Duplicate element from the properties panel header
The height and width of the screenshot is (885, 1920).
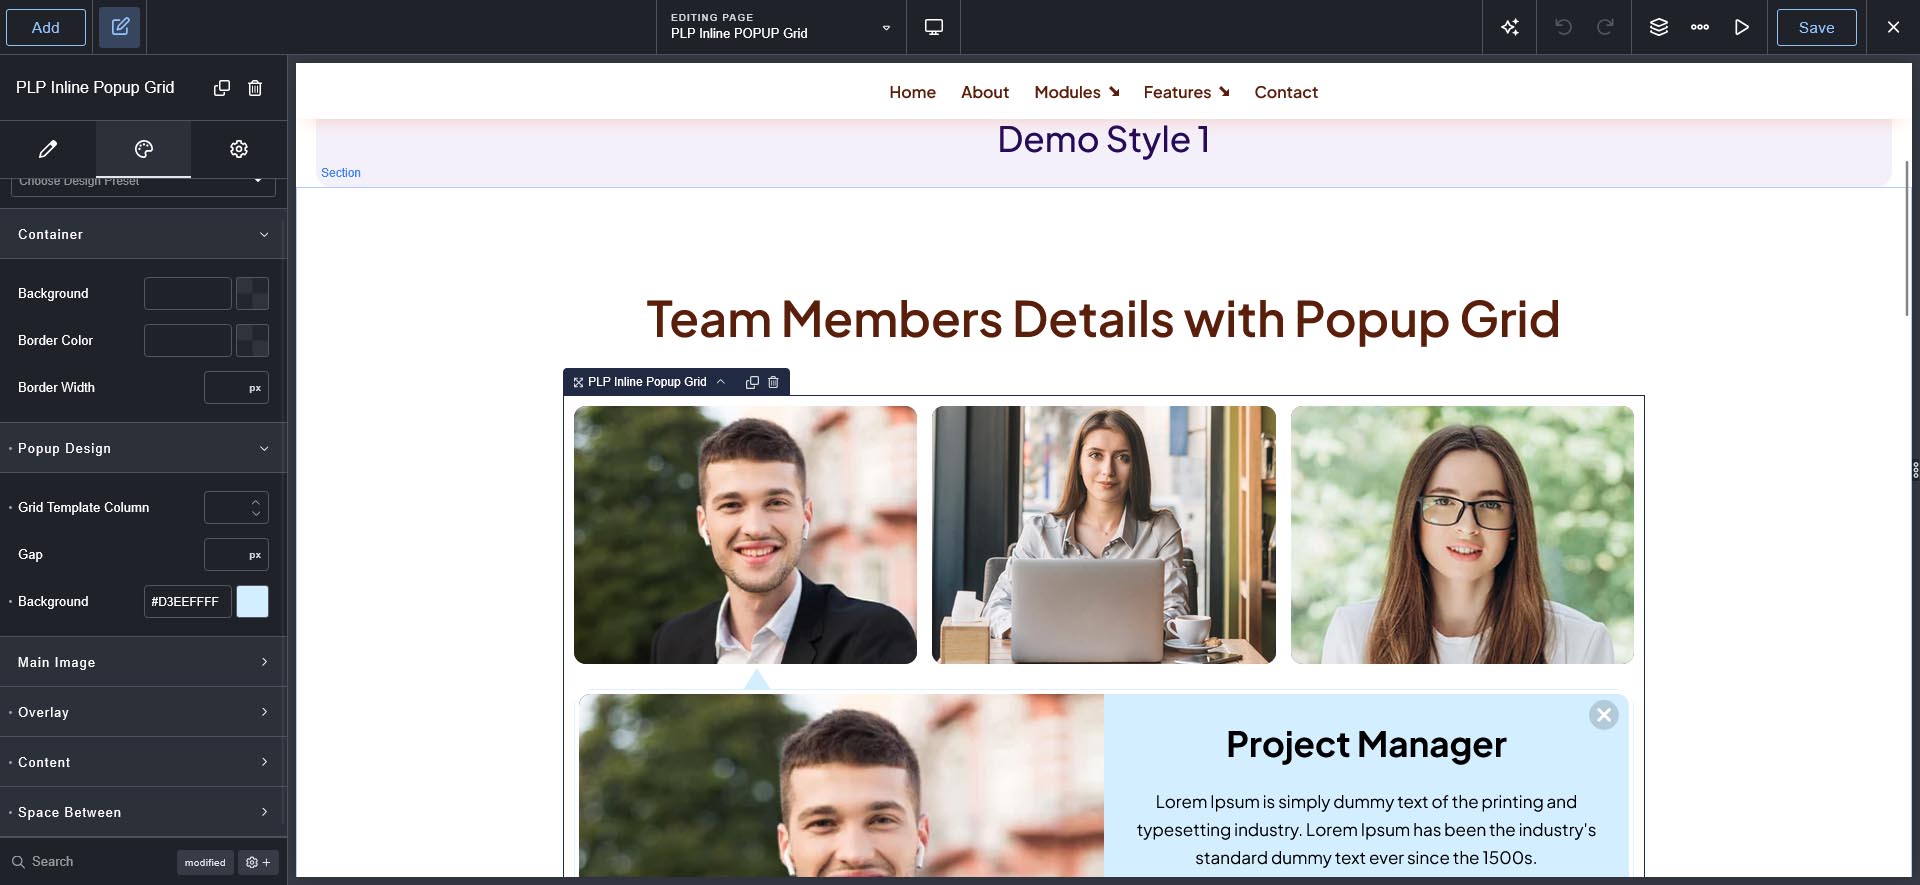(x=222, y=88)
